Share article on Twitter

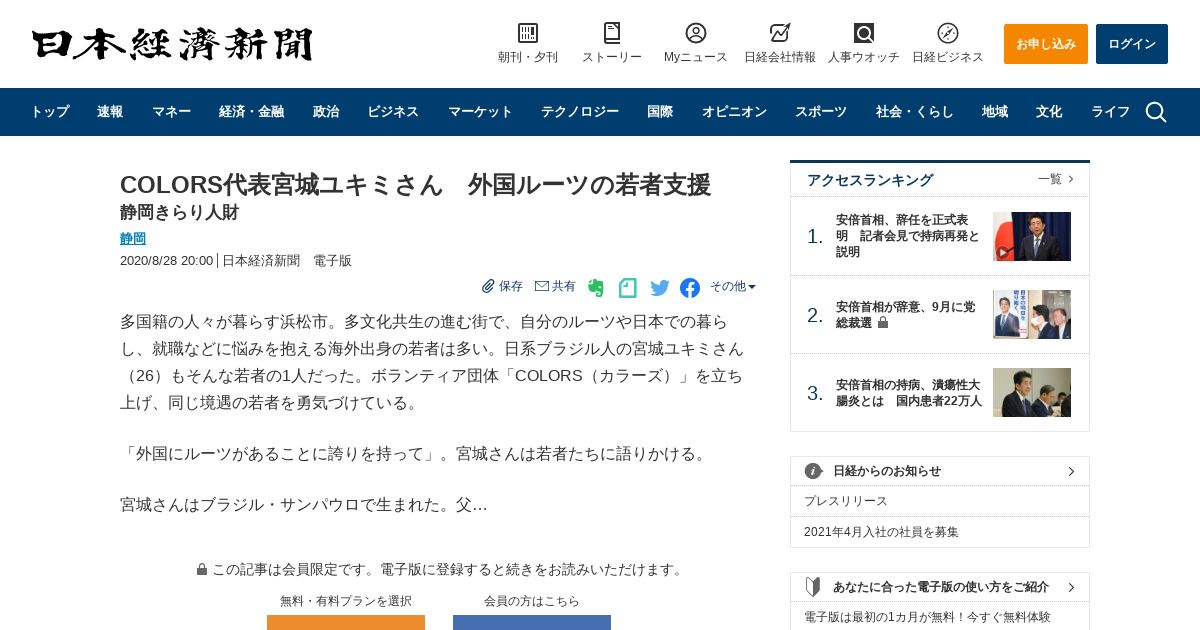(660, 288)
